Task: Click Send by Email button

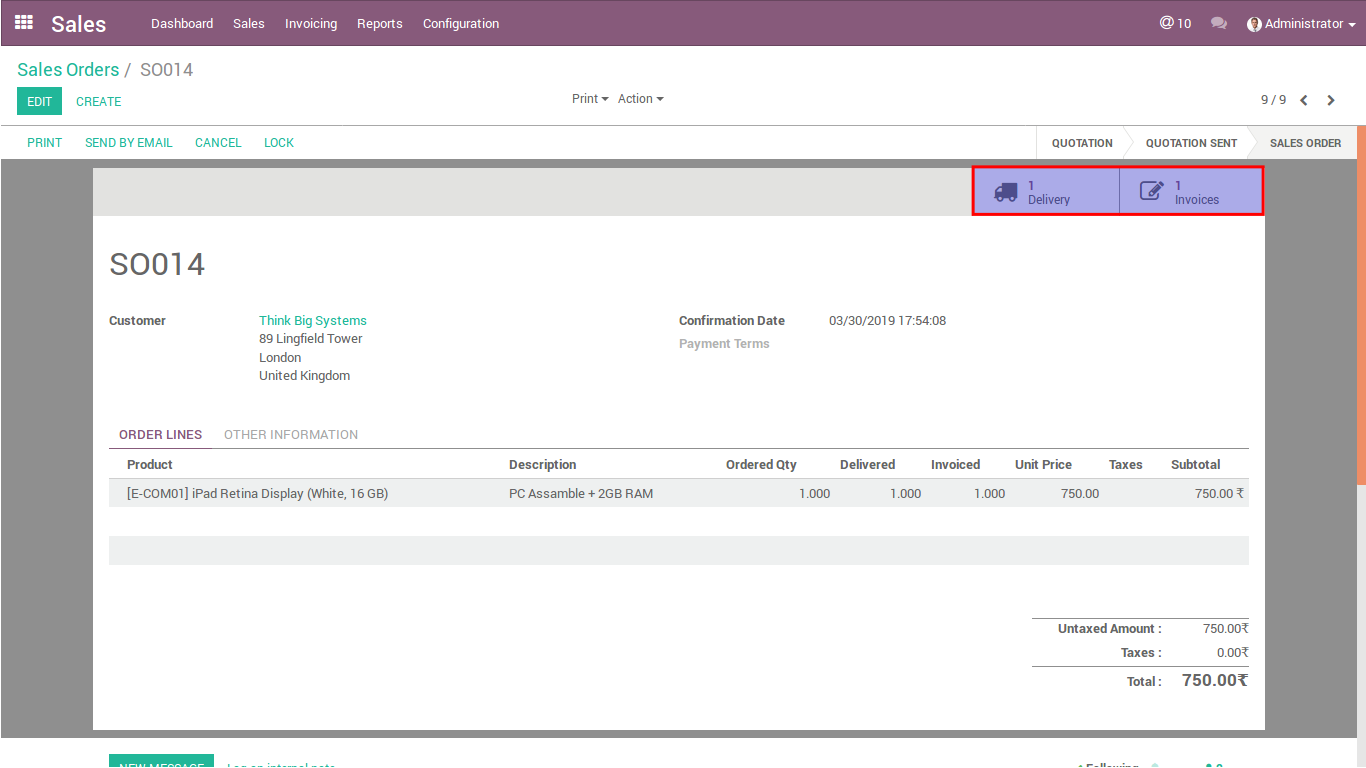Action: coord(128,143)
